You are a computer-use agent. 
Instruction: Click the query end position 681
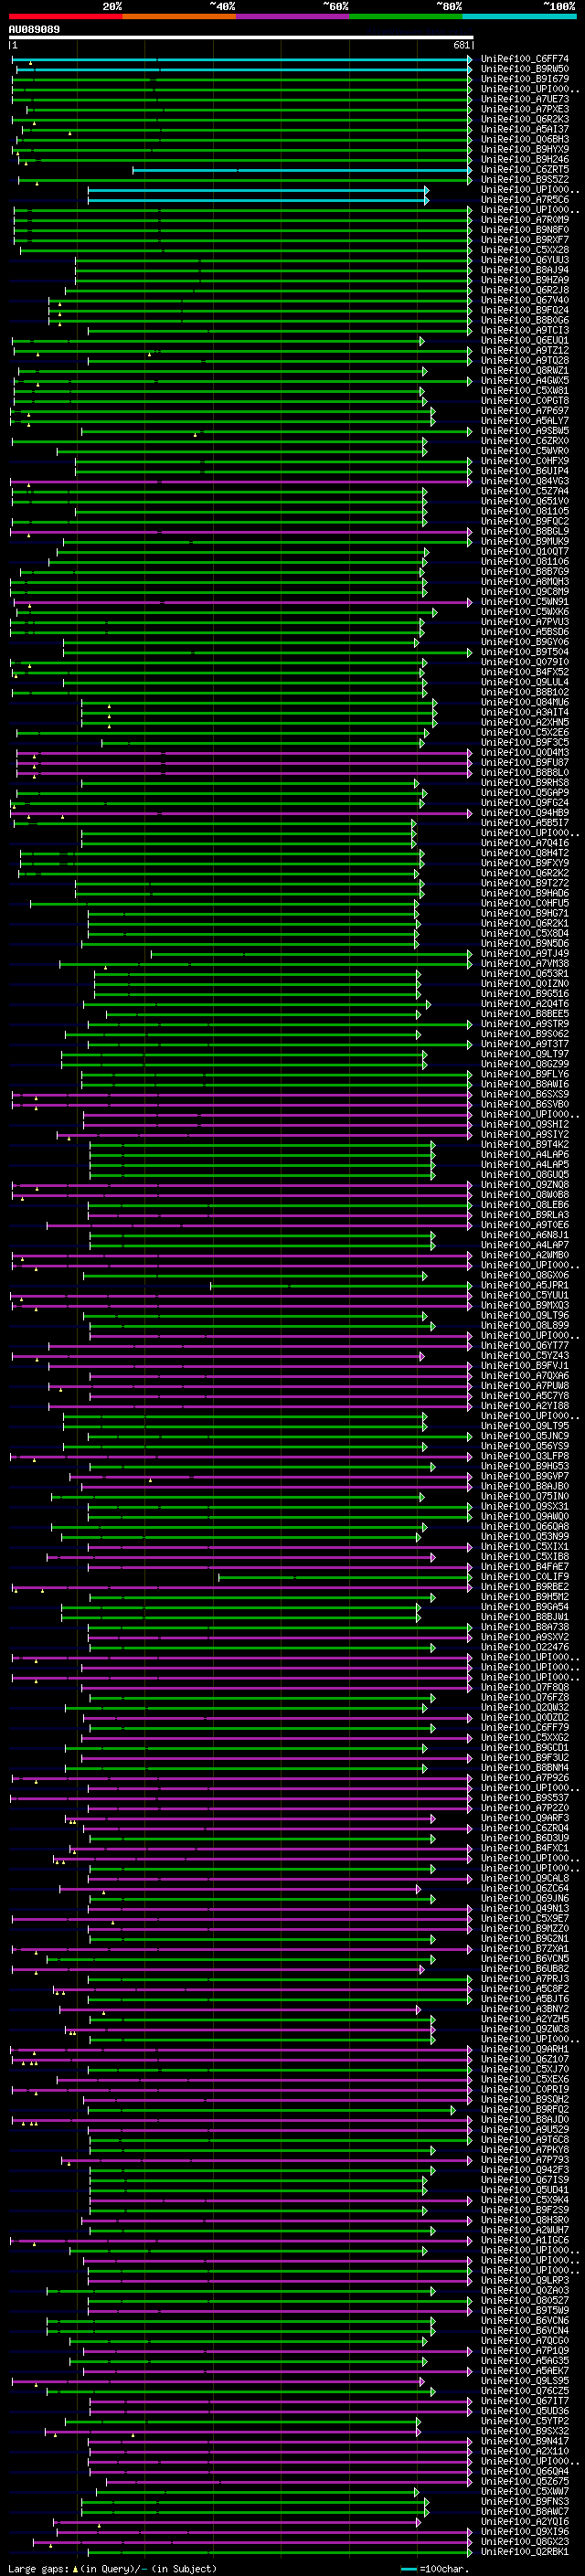click(x=461, y=46)
